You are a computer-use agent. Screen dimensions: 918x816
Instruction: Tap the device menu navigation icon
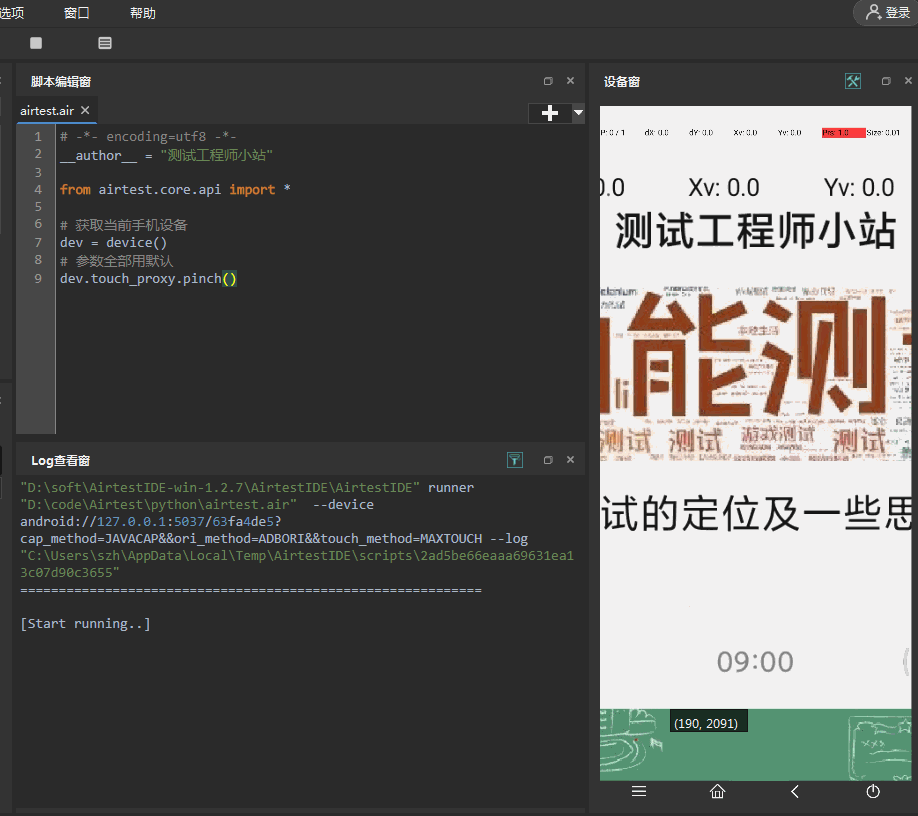tap(639, 791)
